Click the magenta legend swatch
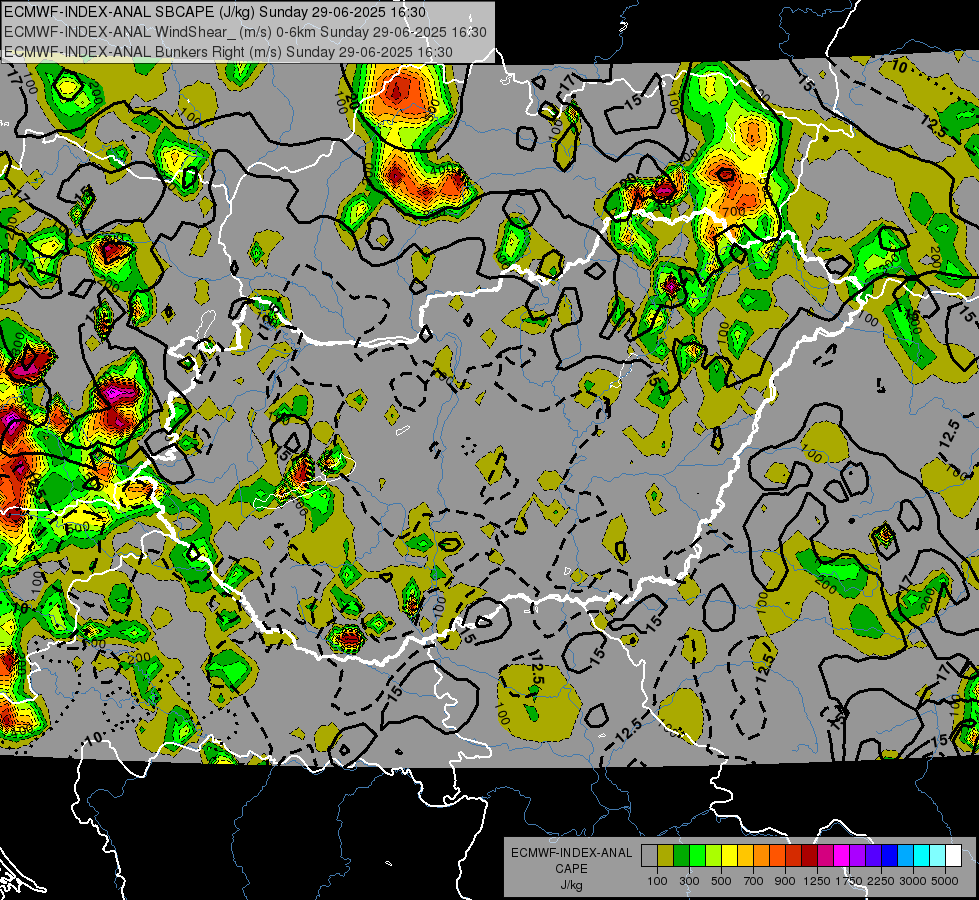979x900 pixels. click(x=842, y=856)
